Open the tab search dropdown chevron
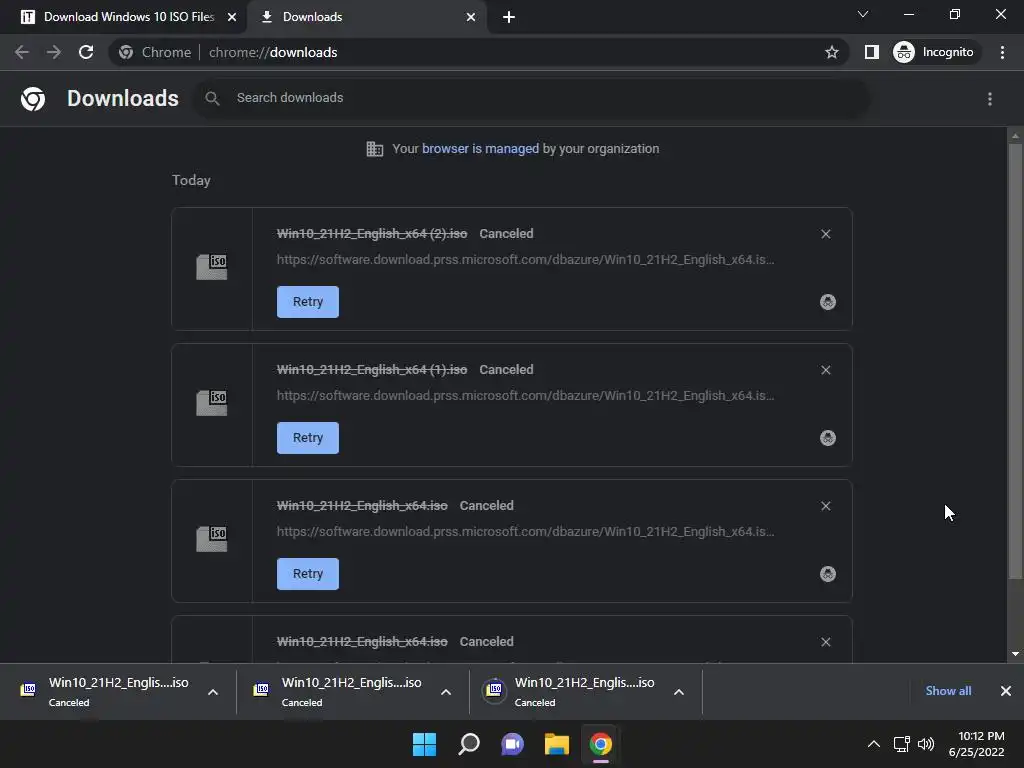Viewport: 1024px width, 768px height. pyautogui.click(x=863, y=14)
